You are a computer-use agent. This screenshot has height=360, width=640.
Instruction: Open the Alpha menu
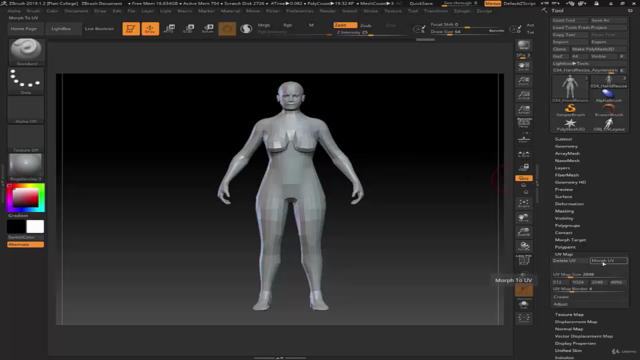(x=14, y=11)
